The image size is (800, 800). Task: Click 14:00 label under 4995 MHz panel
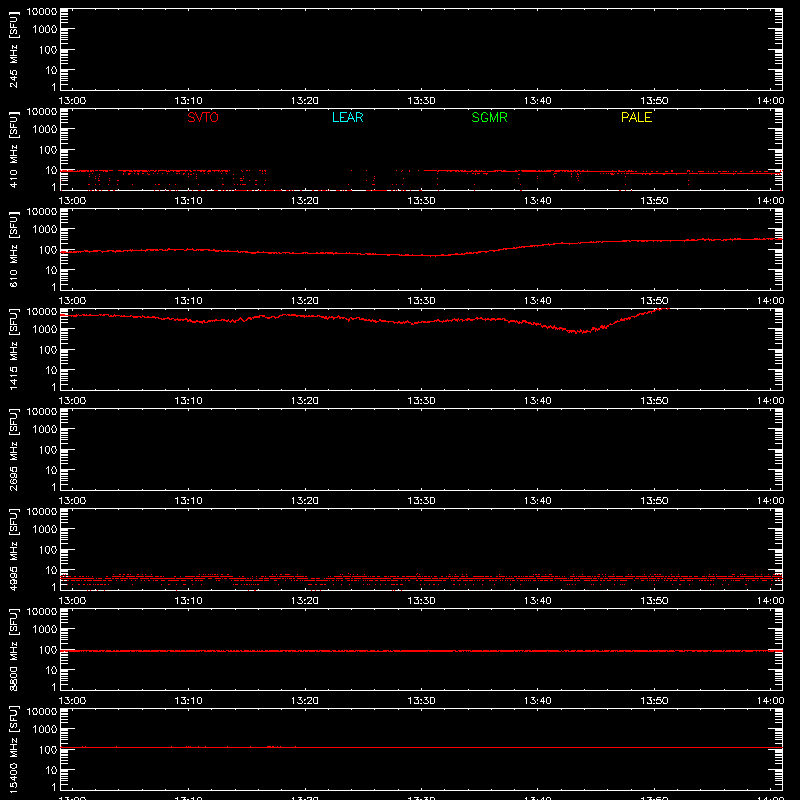point(770,601)
